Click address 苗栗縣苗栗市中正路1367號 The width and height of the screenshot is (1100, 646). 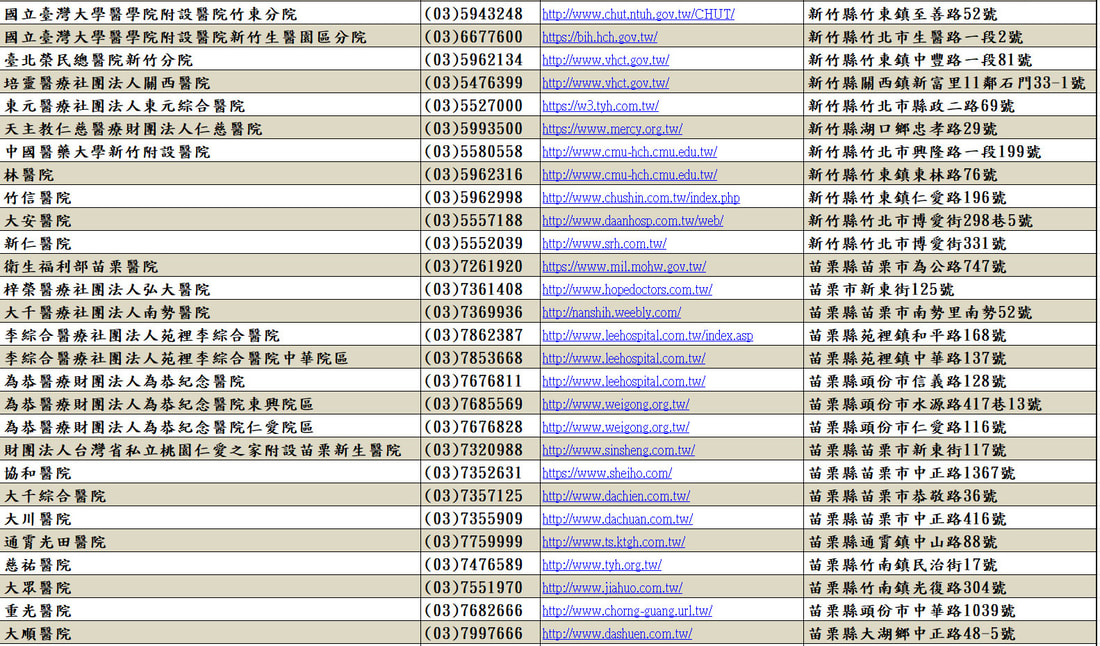coord(912,473)
